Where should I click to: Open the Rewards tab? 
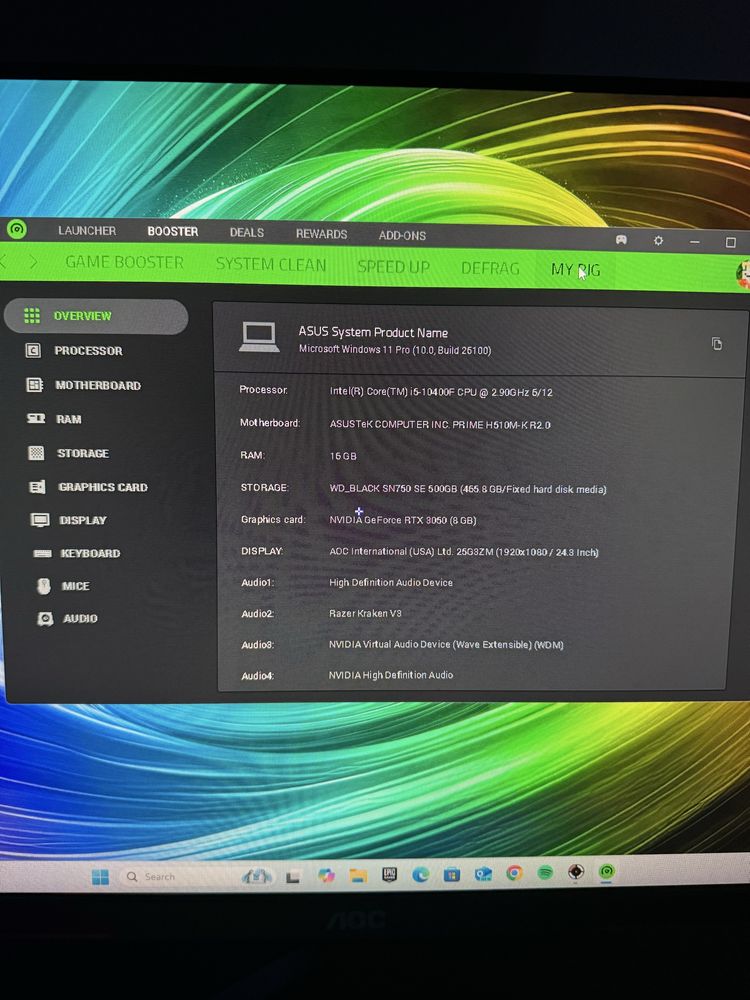point(321,233)
